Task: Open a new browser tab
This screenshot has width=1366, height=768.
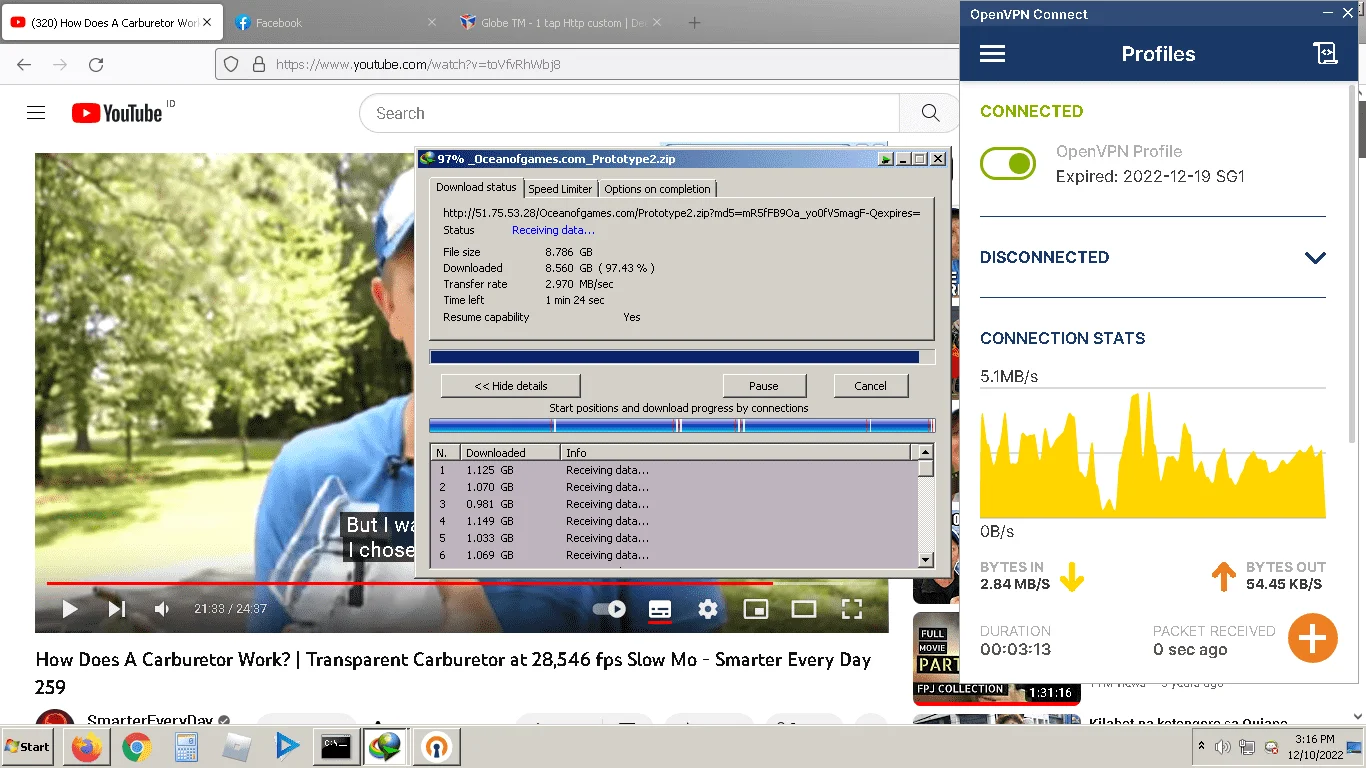Action: pos(694,22)
